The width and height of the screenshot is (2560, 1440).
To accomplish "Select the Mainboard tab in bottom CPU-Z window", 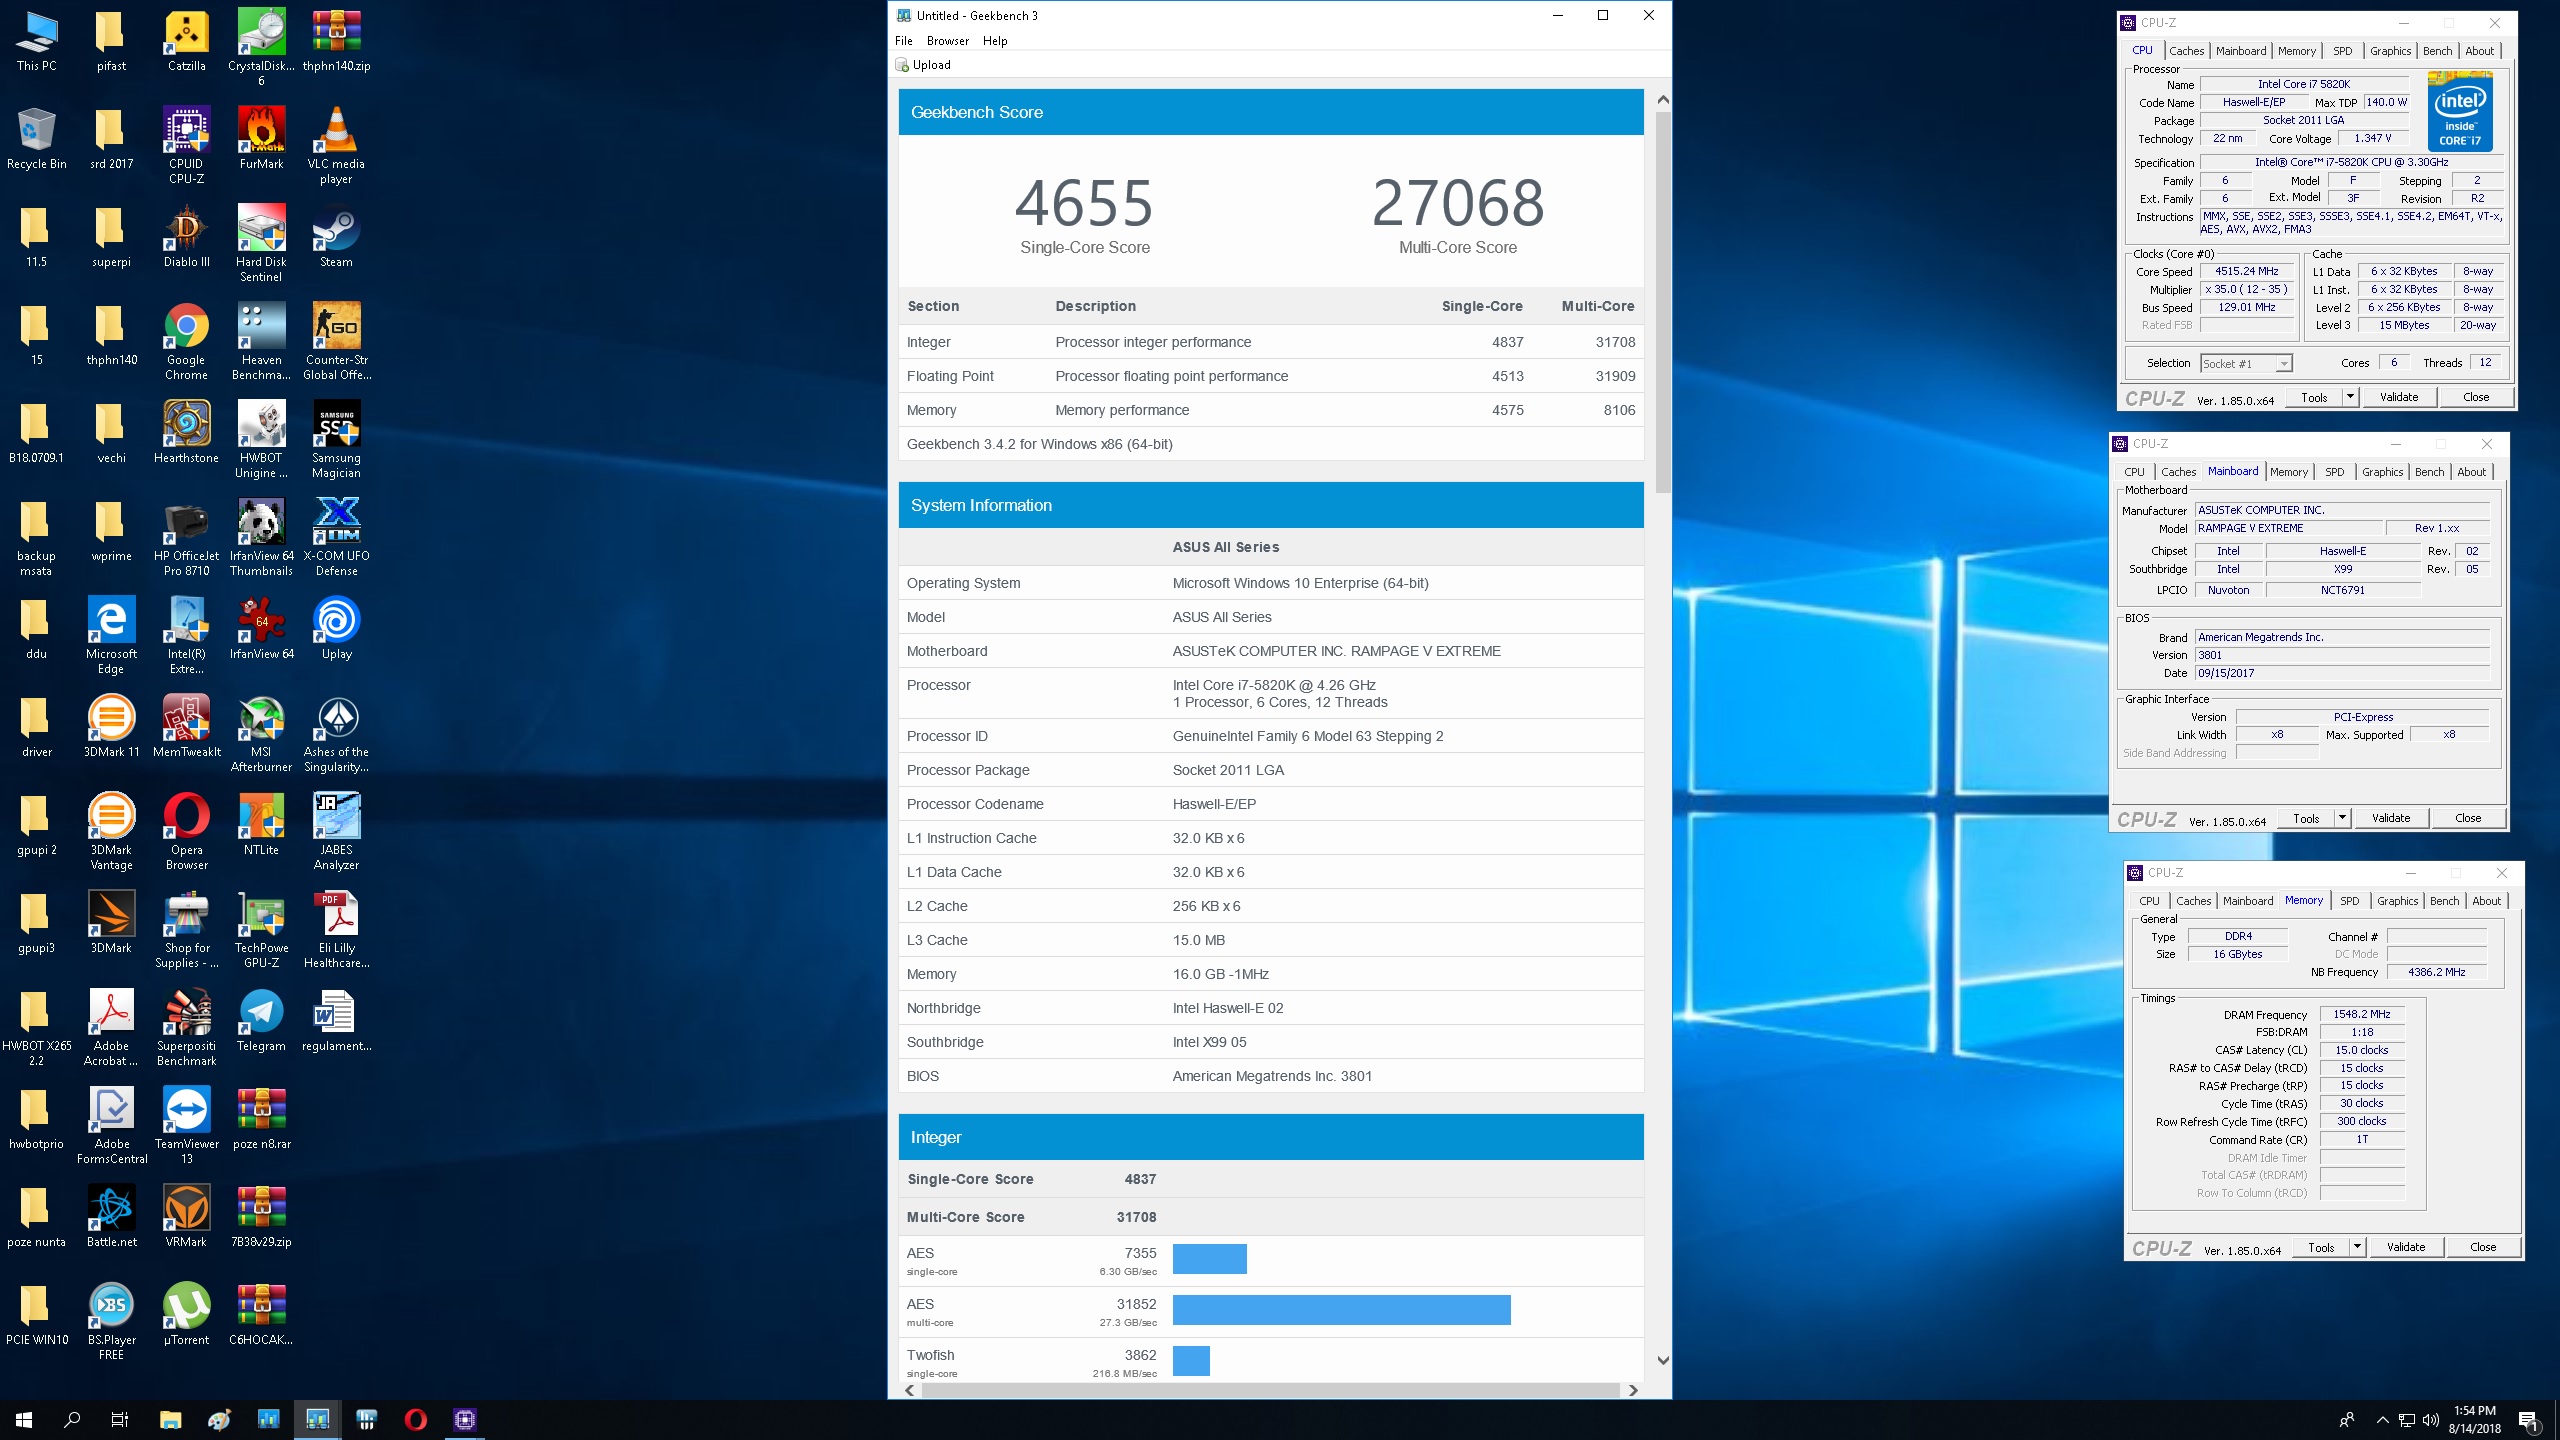I will [x=2248, y=901].
